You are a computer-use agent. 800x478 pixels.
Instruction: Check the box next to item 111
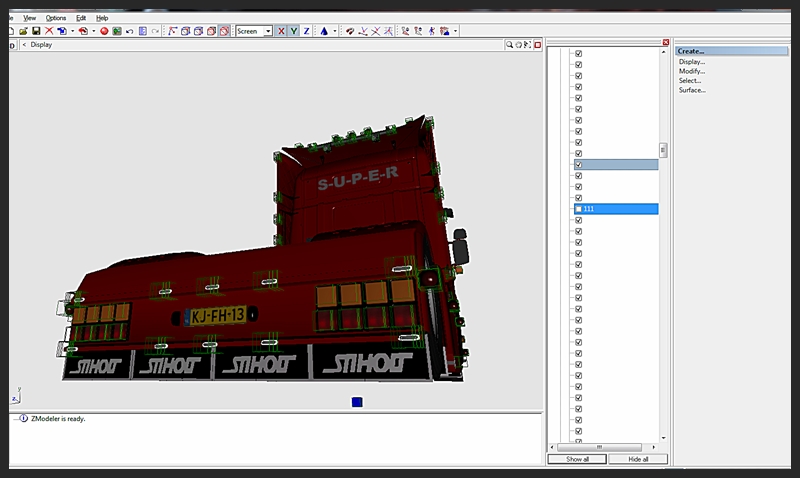[579, 209]
